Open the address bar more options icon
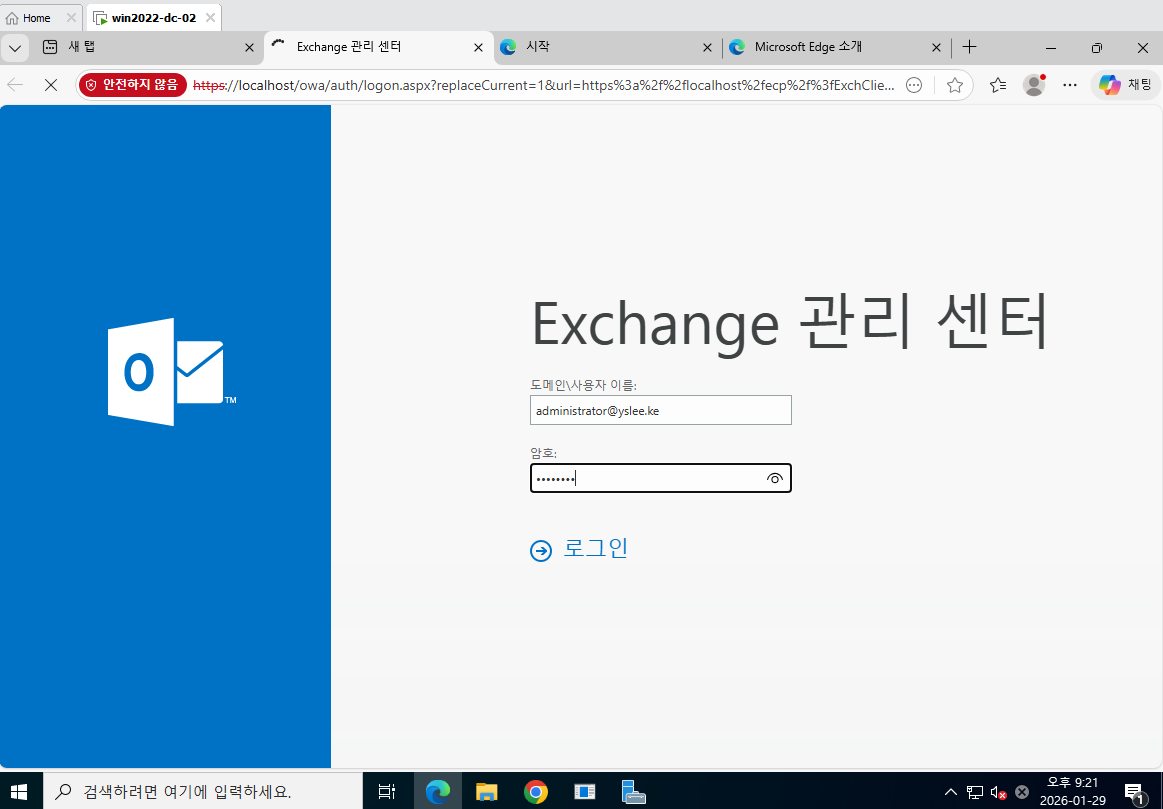This screenshot has width=1163, height=809. 915,85
